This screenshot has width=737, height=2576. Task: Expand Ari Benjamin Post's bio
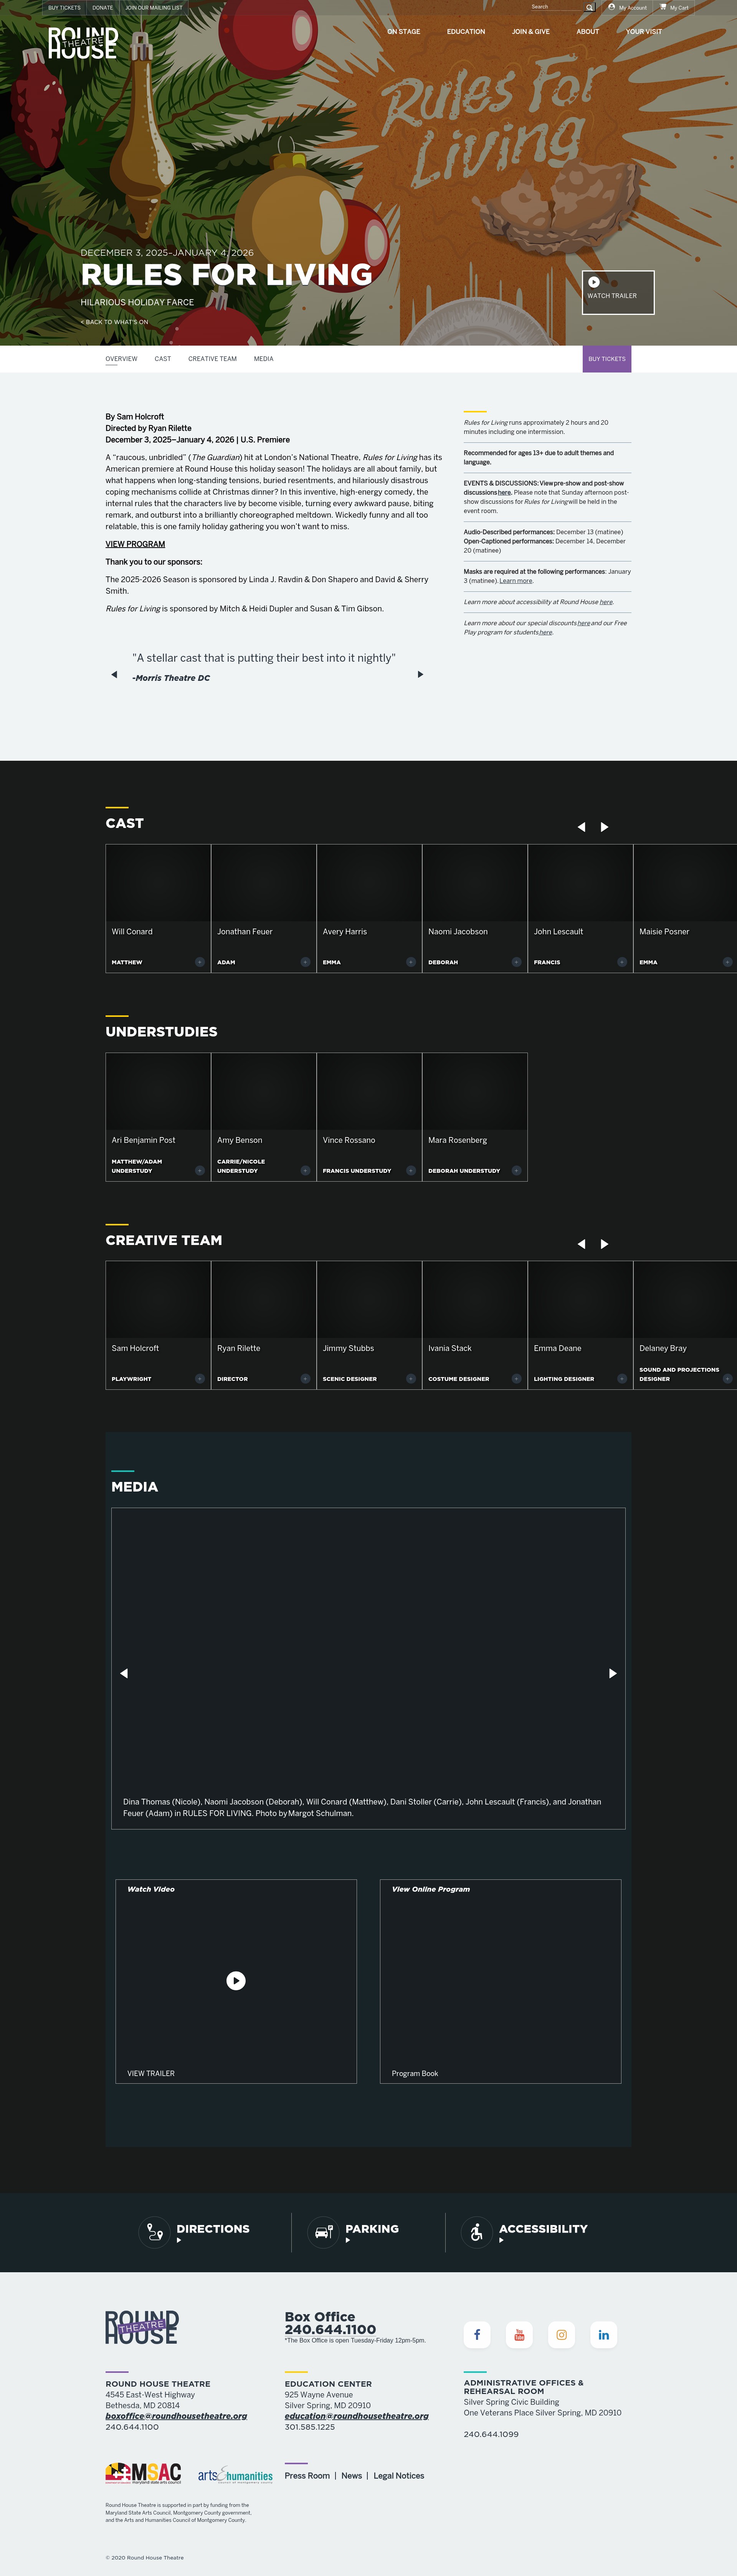pos(200,1170)
